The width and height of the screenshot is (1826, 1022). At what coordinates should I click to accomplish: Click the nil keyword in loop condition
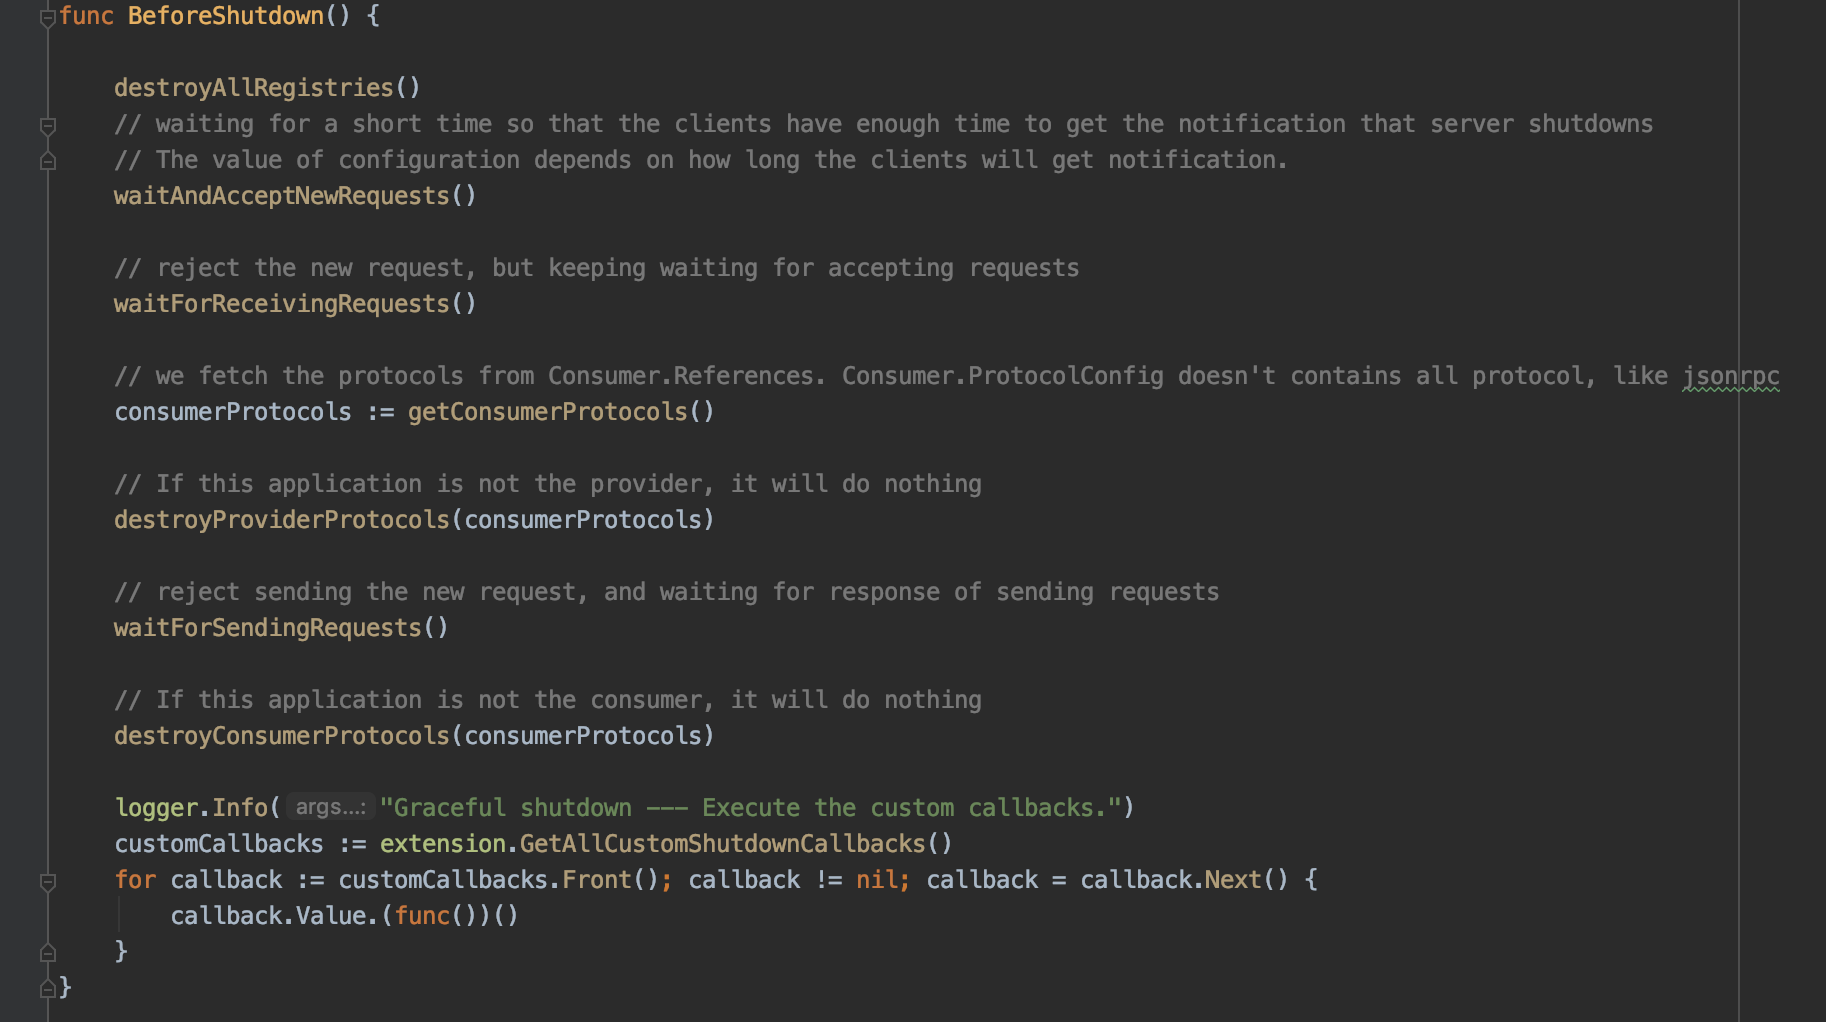[877, 880]
